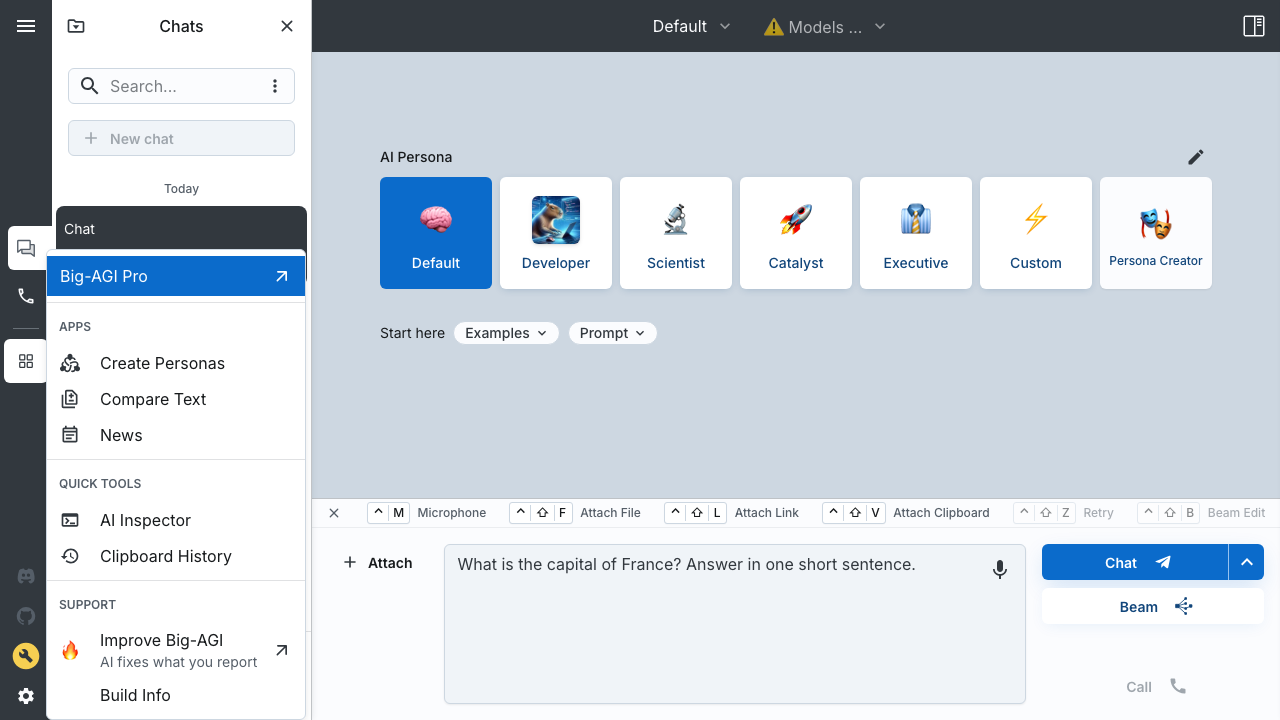Click the search magnifier icon

(x=90, y=86)
